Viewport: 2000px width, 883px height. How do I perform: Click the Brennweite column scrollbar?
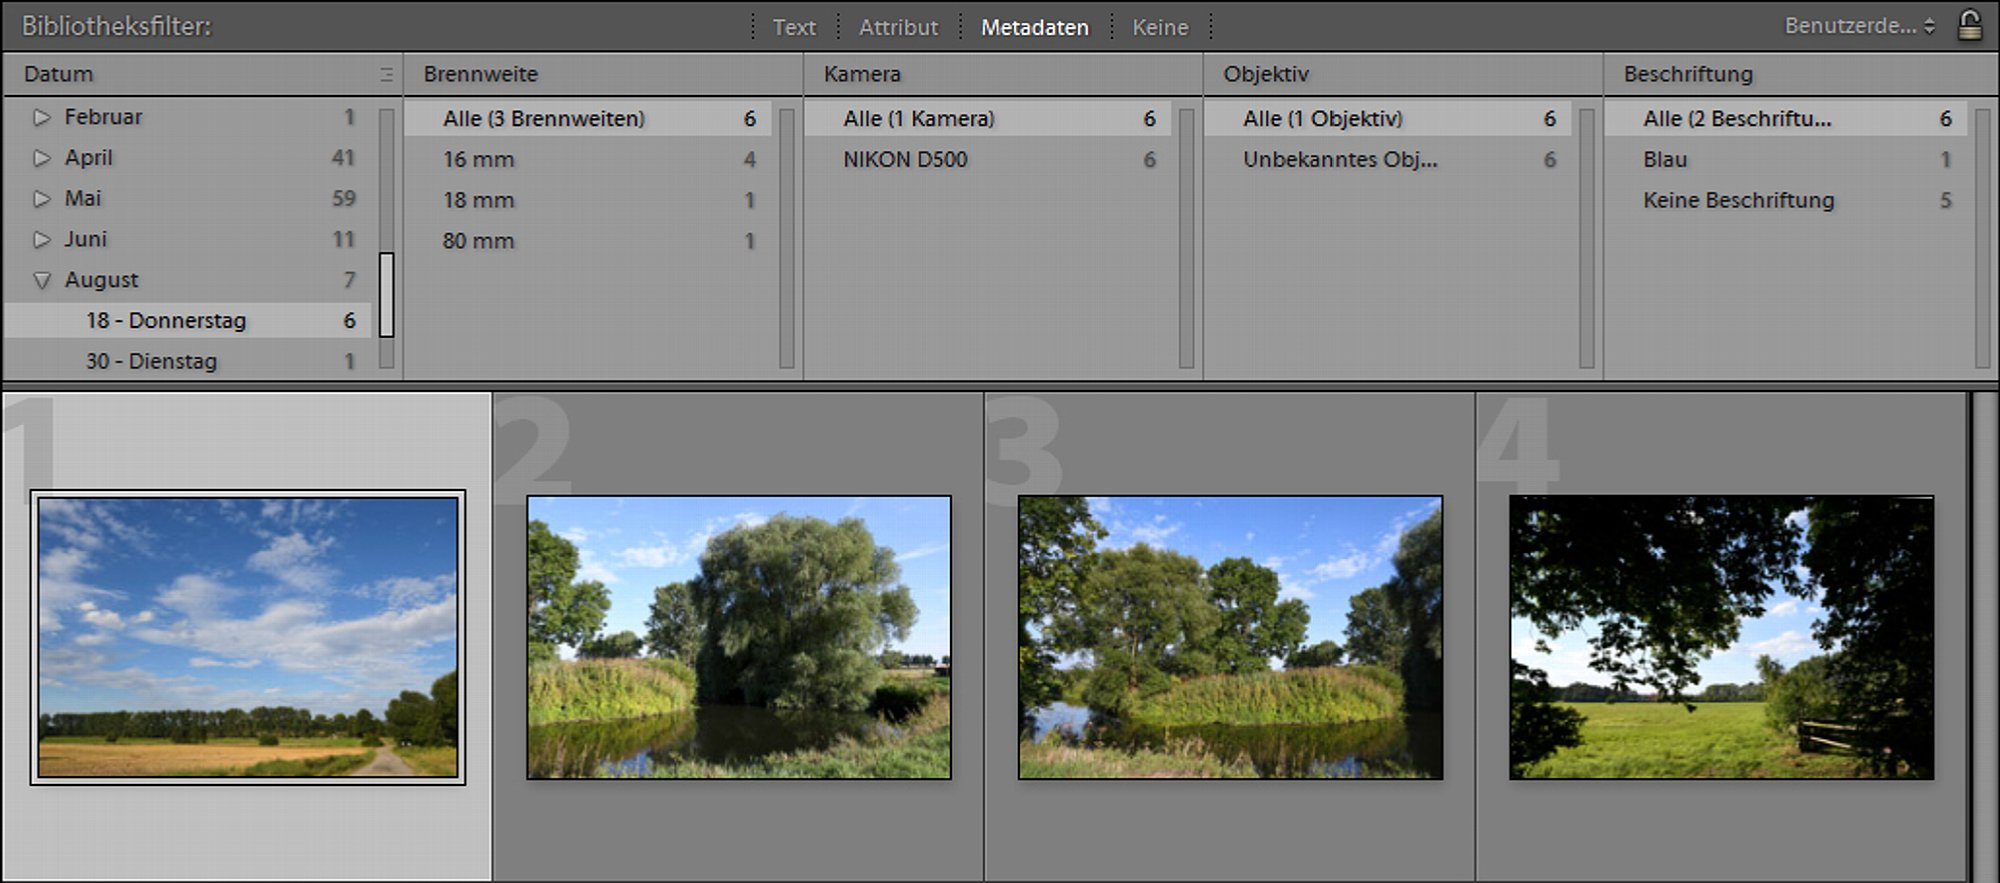pyautogui.click(x=787, y=238)
